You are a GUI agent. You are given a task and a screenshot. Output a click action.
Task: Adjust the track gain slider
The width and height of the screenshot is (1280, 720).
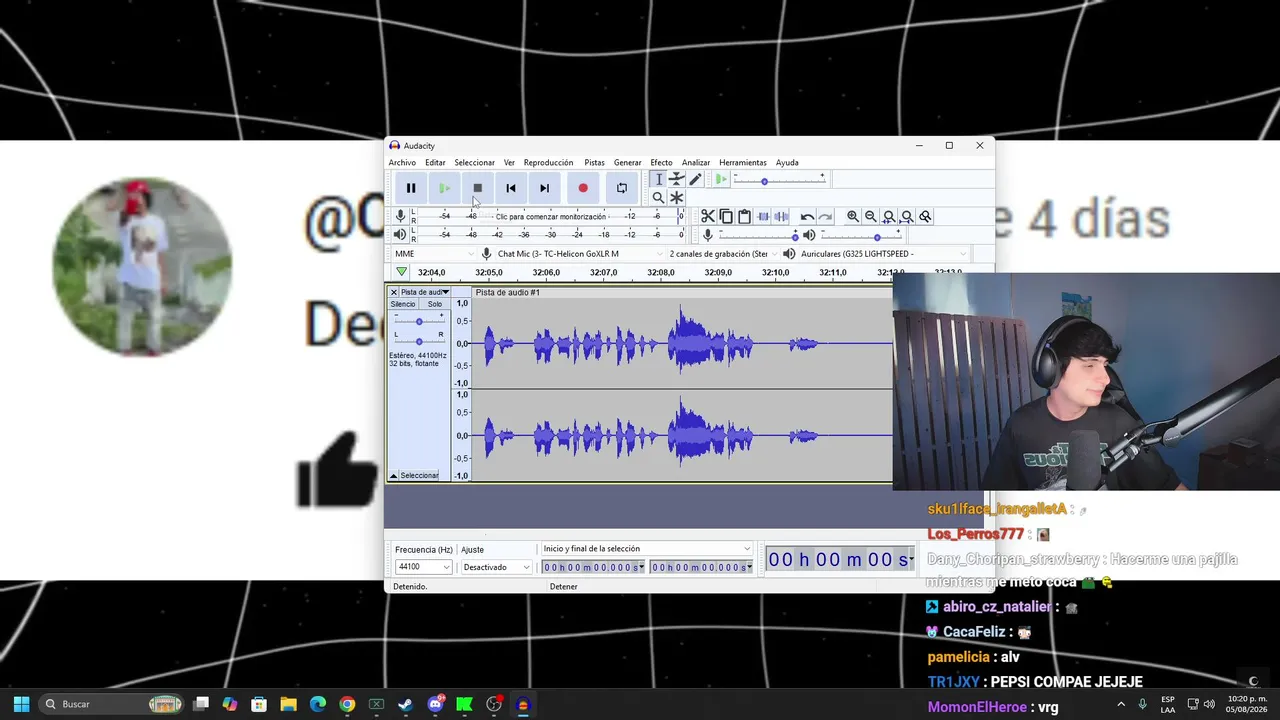(419, 321)
